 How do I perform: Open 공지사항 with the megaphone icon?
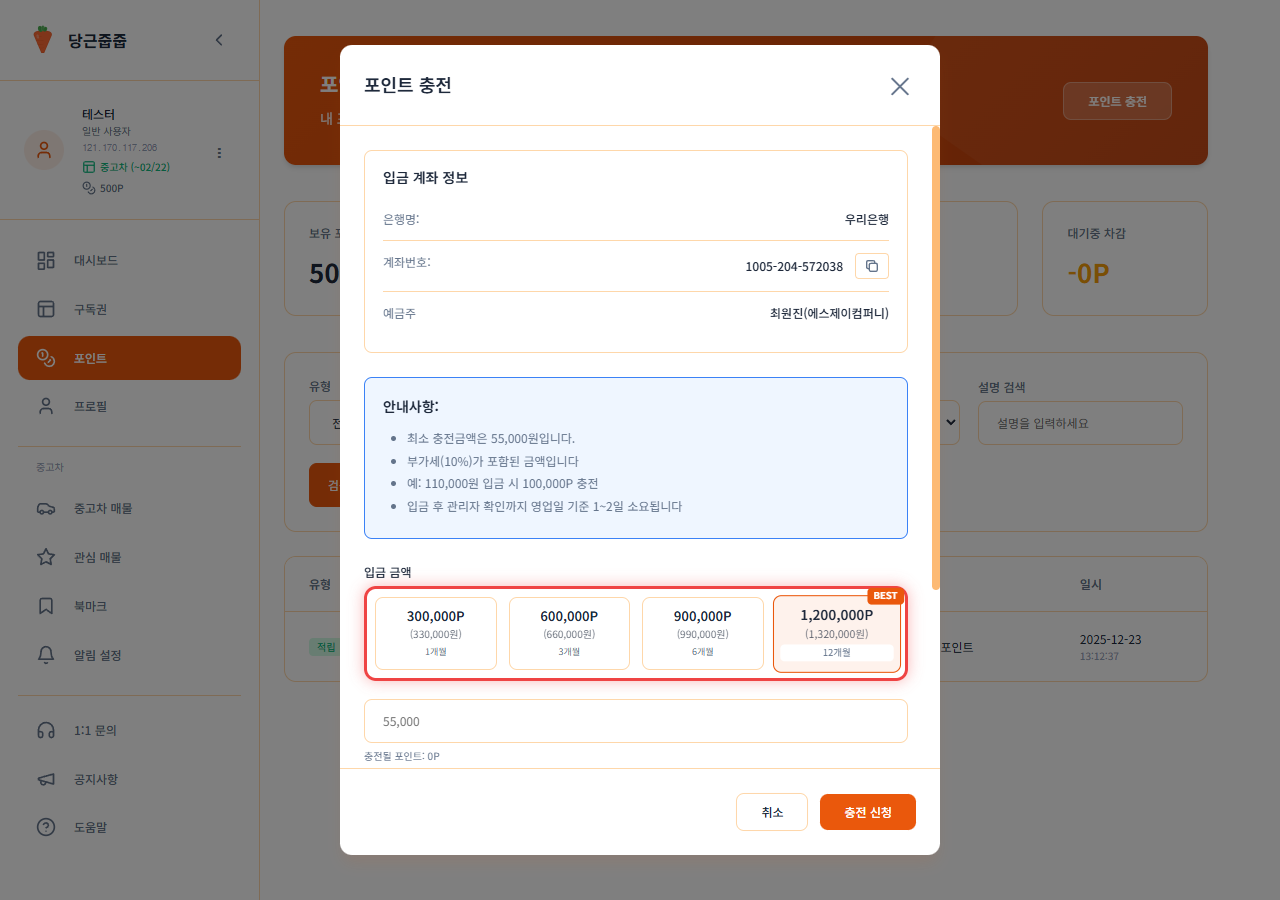point(44,779)
